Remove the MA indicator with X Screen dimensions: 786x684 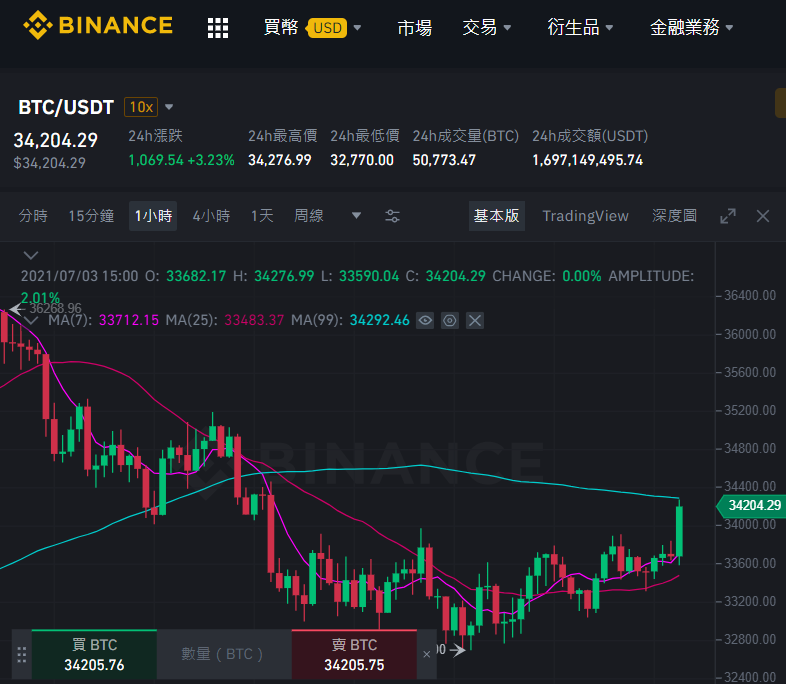(475, 320)
